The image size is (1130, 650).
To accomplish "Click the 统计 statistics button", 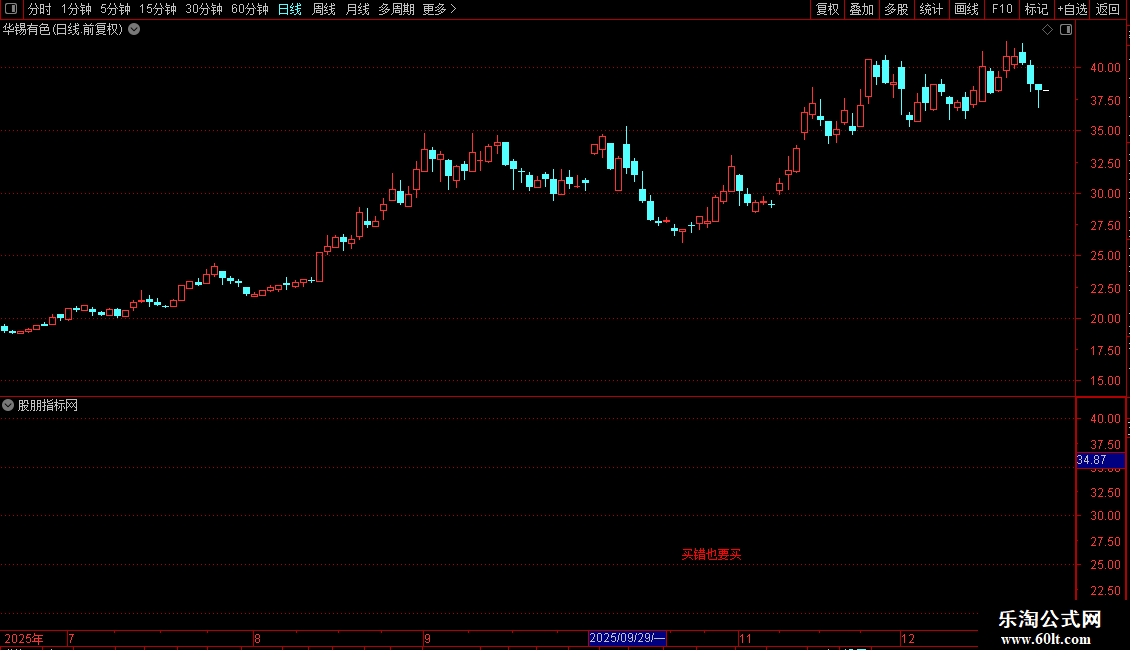I will [x=931, y=9].
